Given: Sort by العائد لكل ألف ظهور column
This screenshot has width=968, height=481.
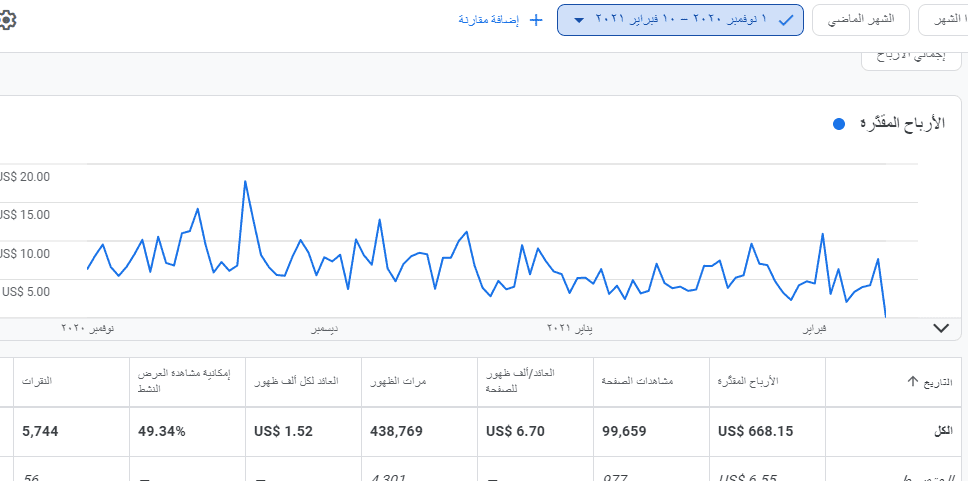Looking at the screenshot, I should coord(297,382).
